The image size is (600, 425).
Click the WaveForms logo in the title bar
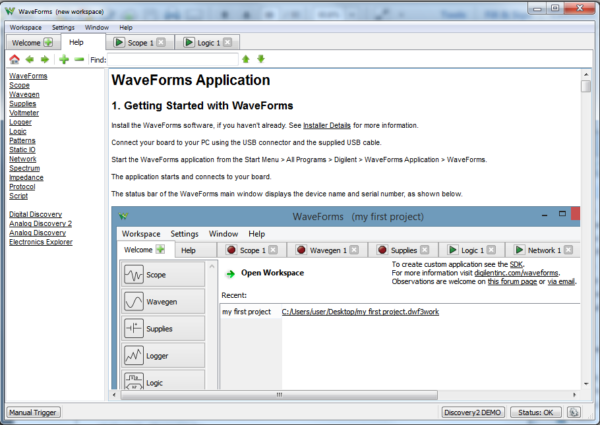tap(10, 11)
